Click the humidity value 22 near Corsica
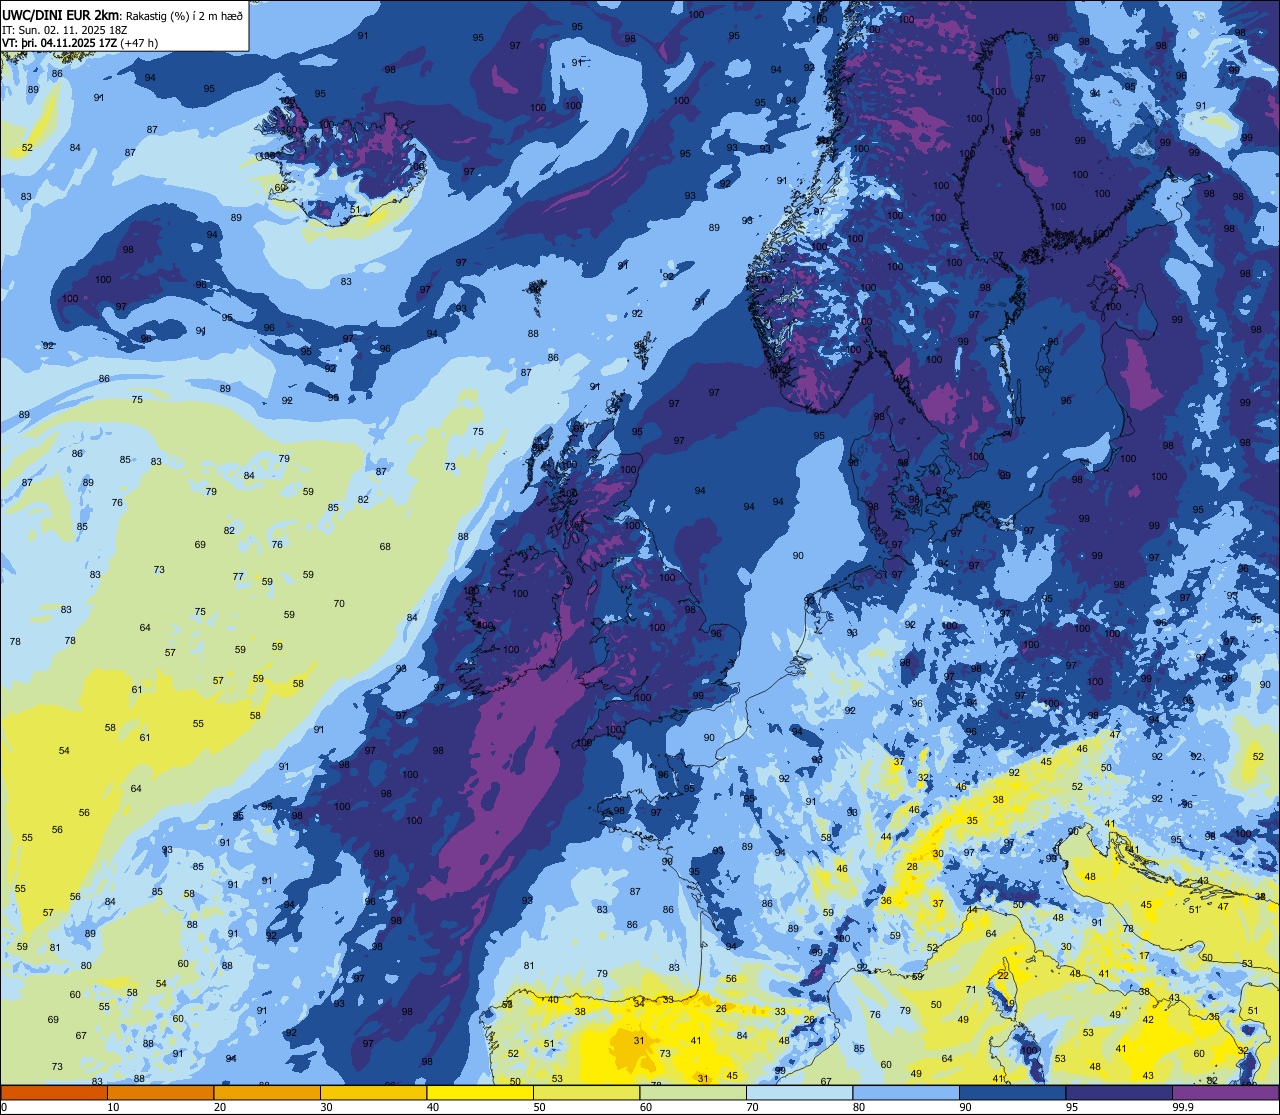This screenshot has height=1115, width=1280. coord(1003,976)
